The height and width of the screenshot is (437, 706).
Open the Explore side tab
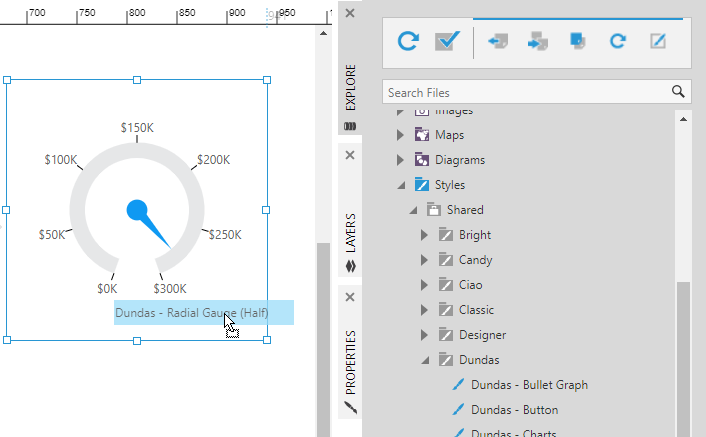pos(350,90)
